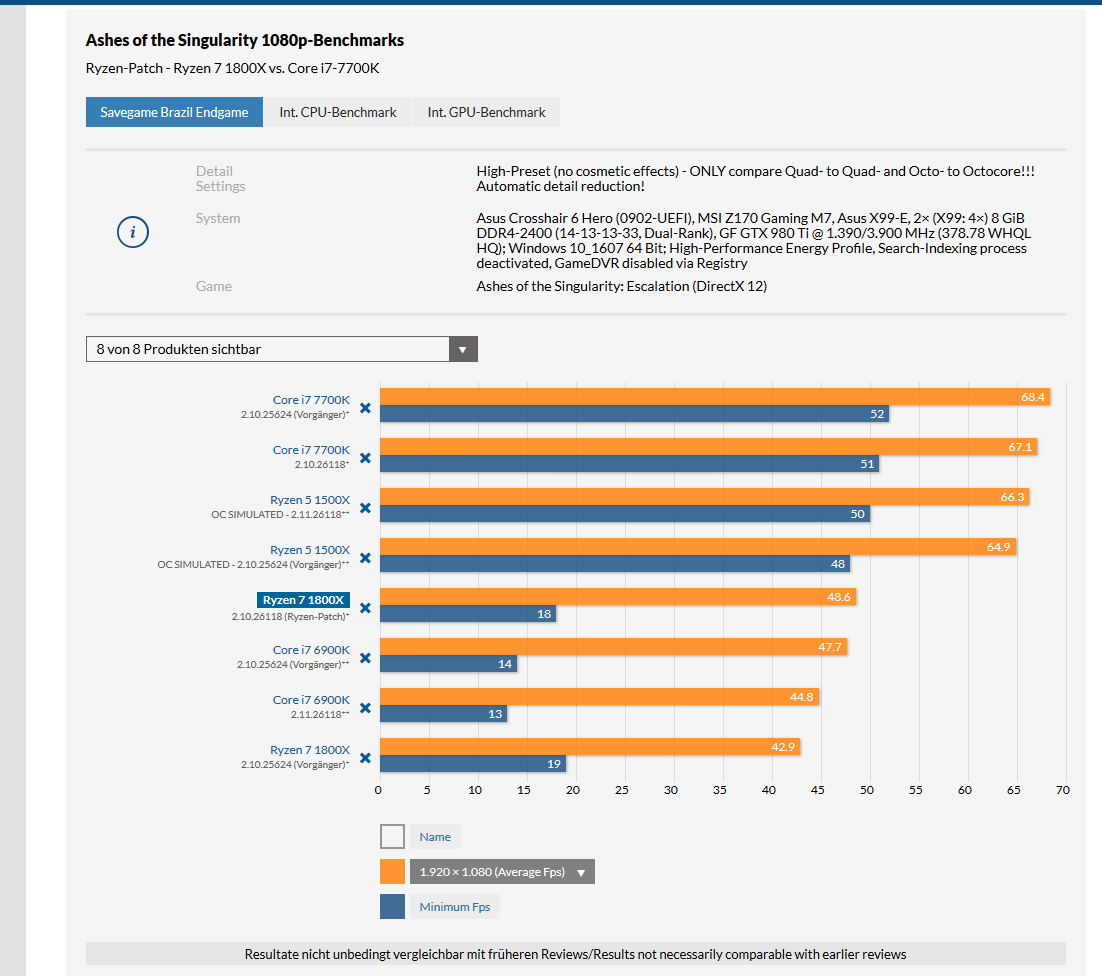The image size is (1102, 976).
Task: Remove Ryzen 7 1800X Ryzen-Patch entry
Action: tap(365, 608)
